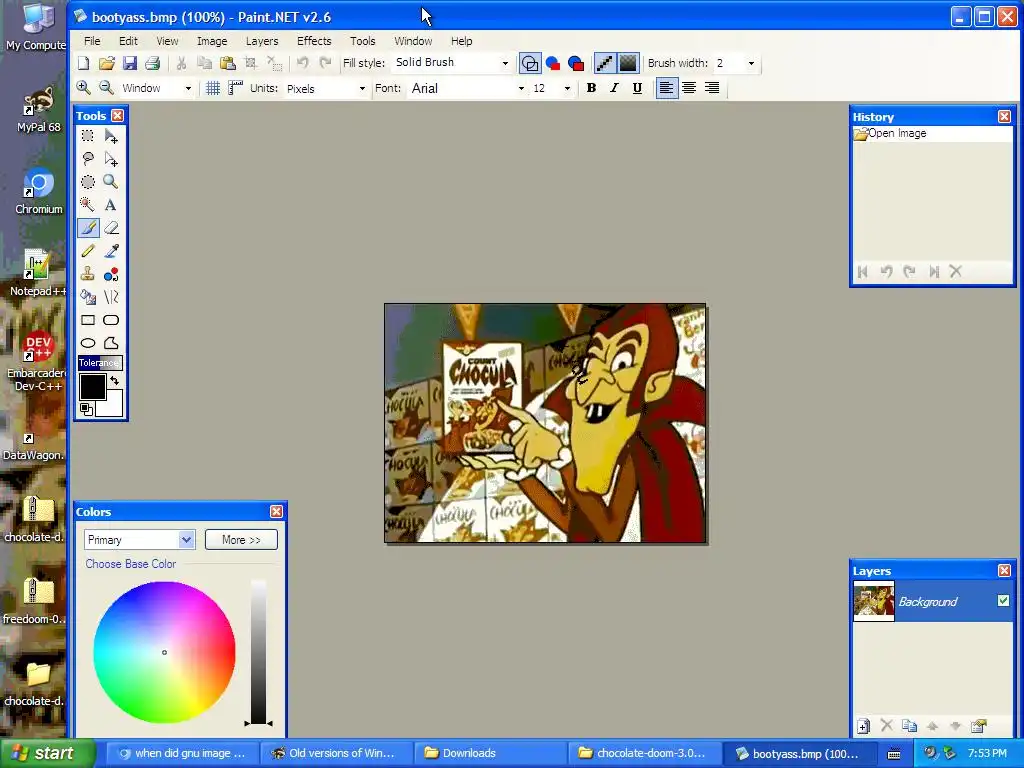Click Duplicate Layer icon in Layers panel
Viewport: 1024px width, 768px height.
point(909,726)
